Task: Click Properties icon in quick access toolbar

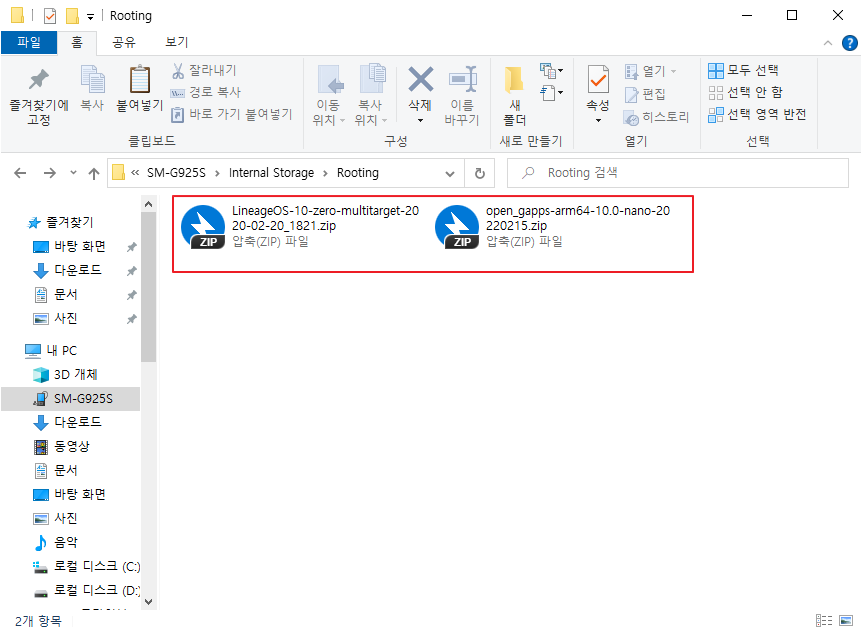Action: (x=50, y=16)
